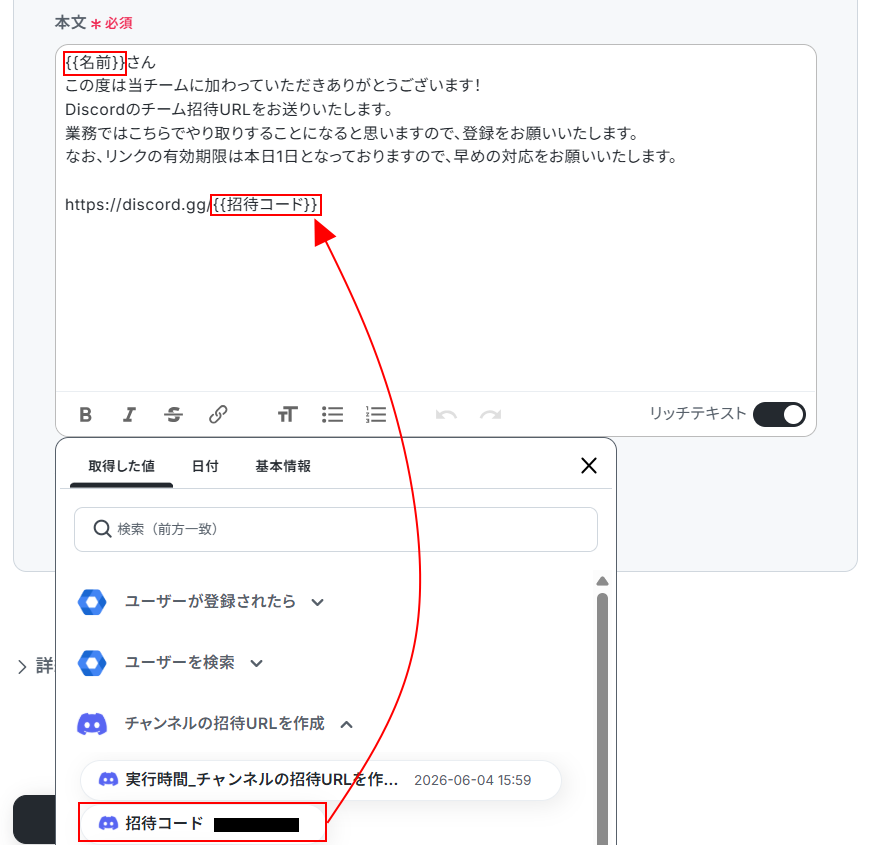The image size is (872, 845).
Task: Insert a numbered list
Action: point(376,414)
